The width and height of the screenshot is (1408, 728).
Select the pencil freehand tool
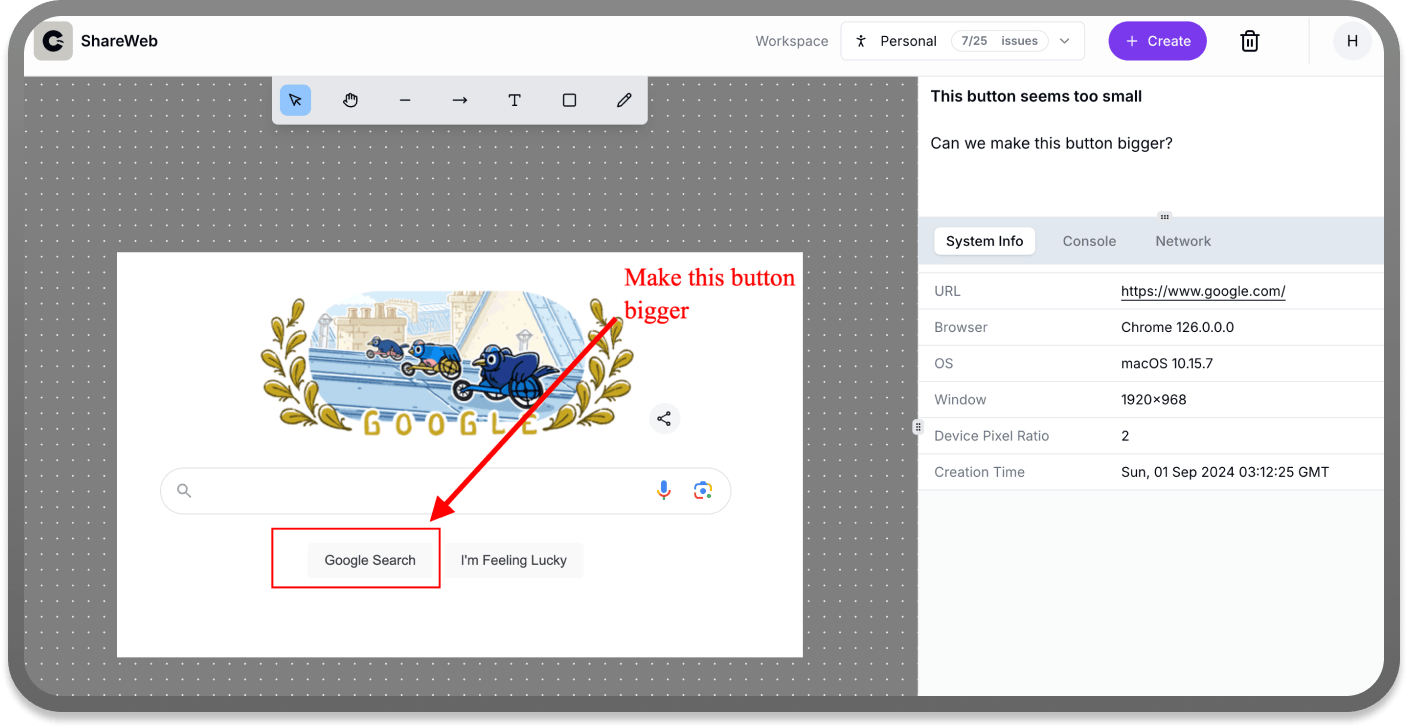point(624,100)
